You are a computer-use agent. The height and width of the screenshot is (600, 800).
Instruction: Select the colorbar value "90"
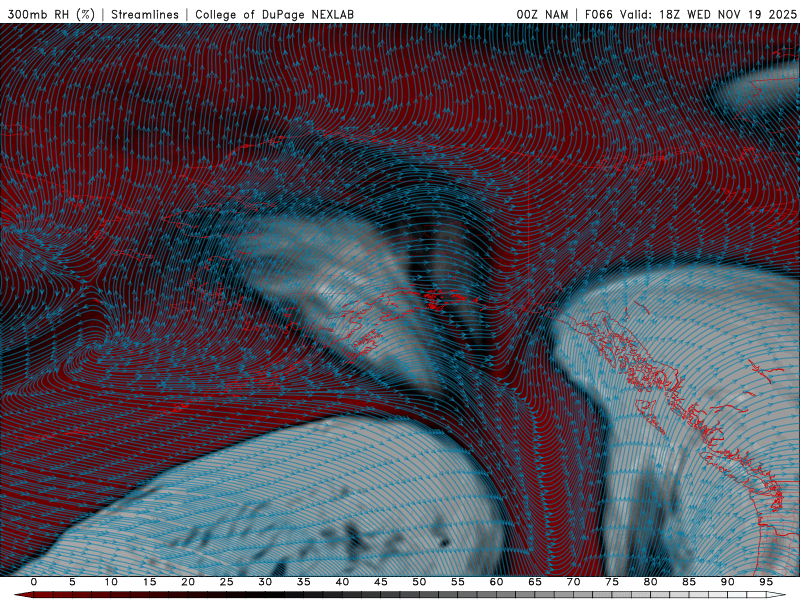728,582
